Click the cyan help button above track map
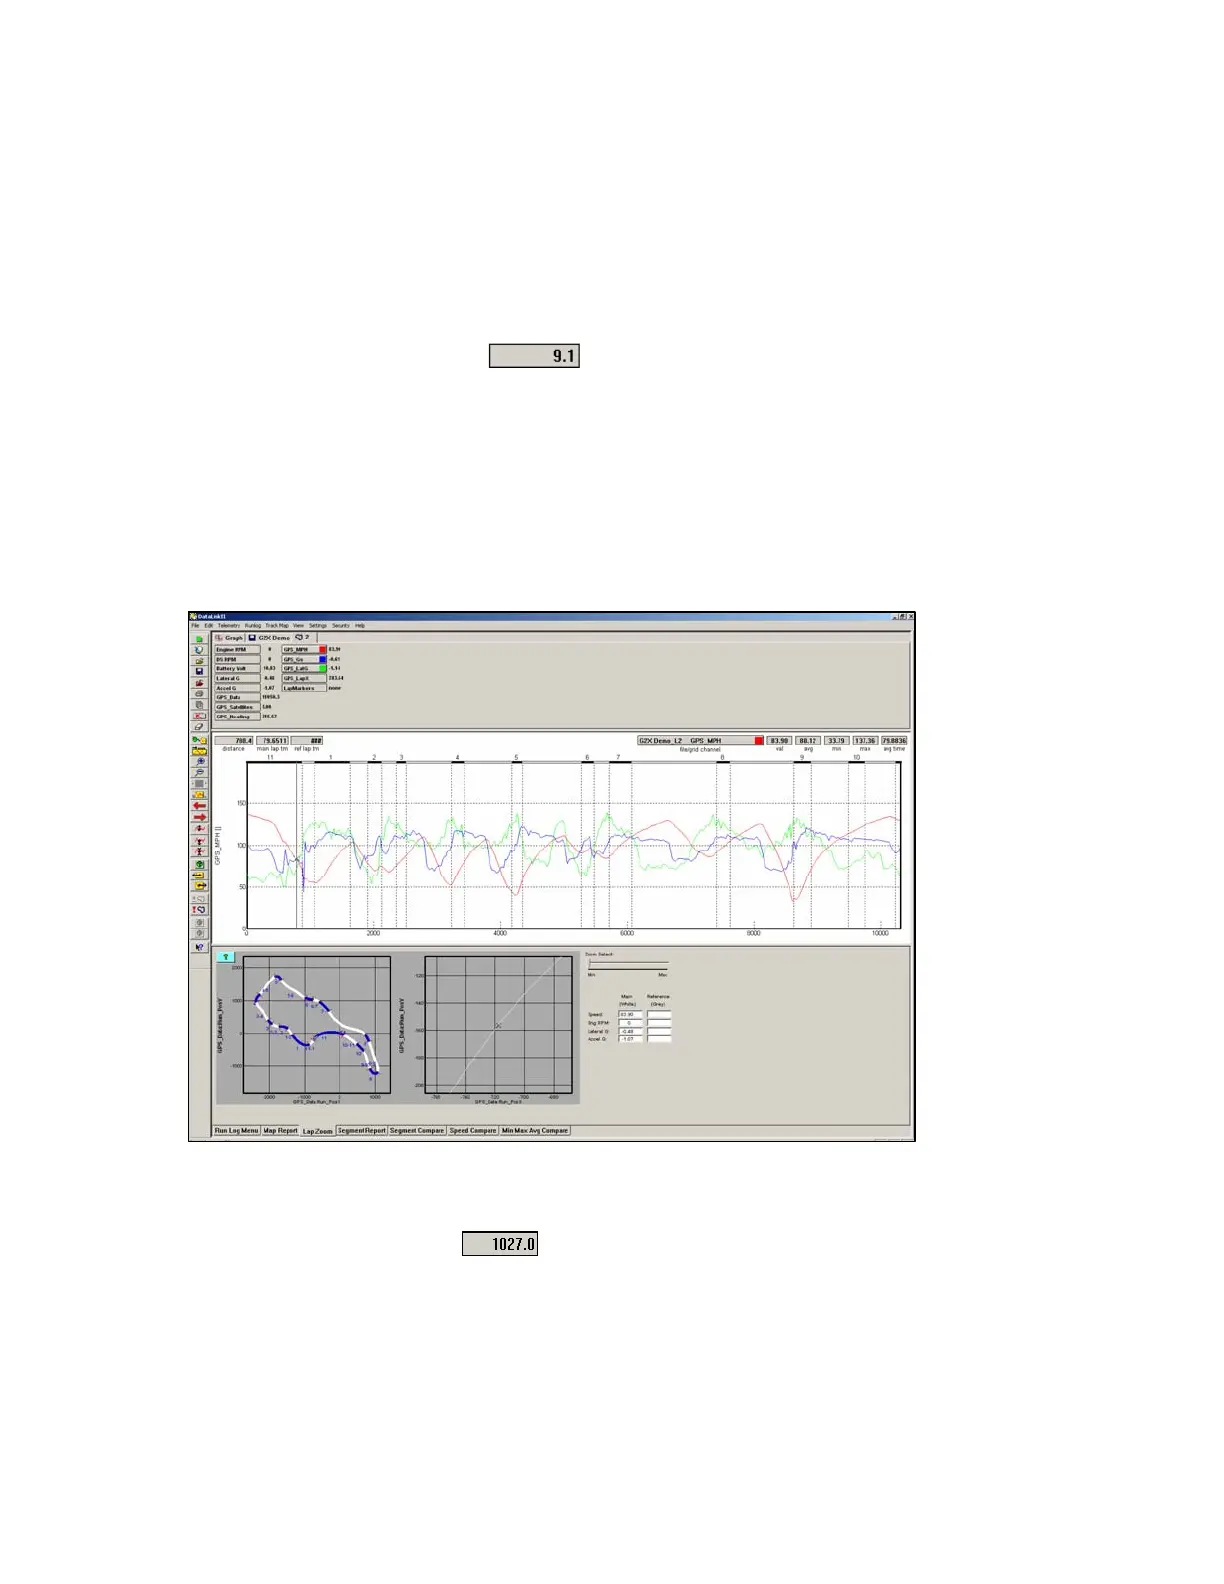 click(x=226, y=957)
